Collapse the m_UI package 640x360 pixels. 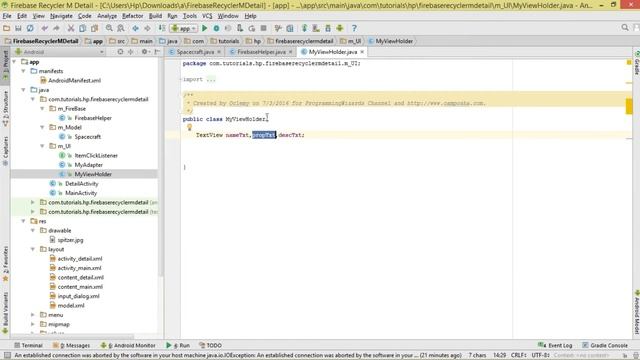(x=43, y=146)
